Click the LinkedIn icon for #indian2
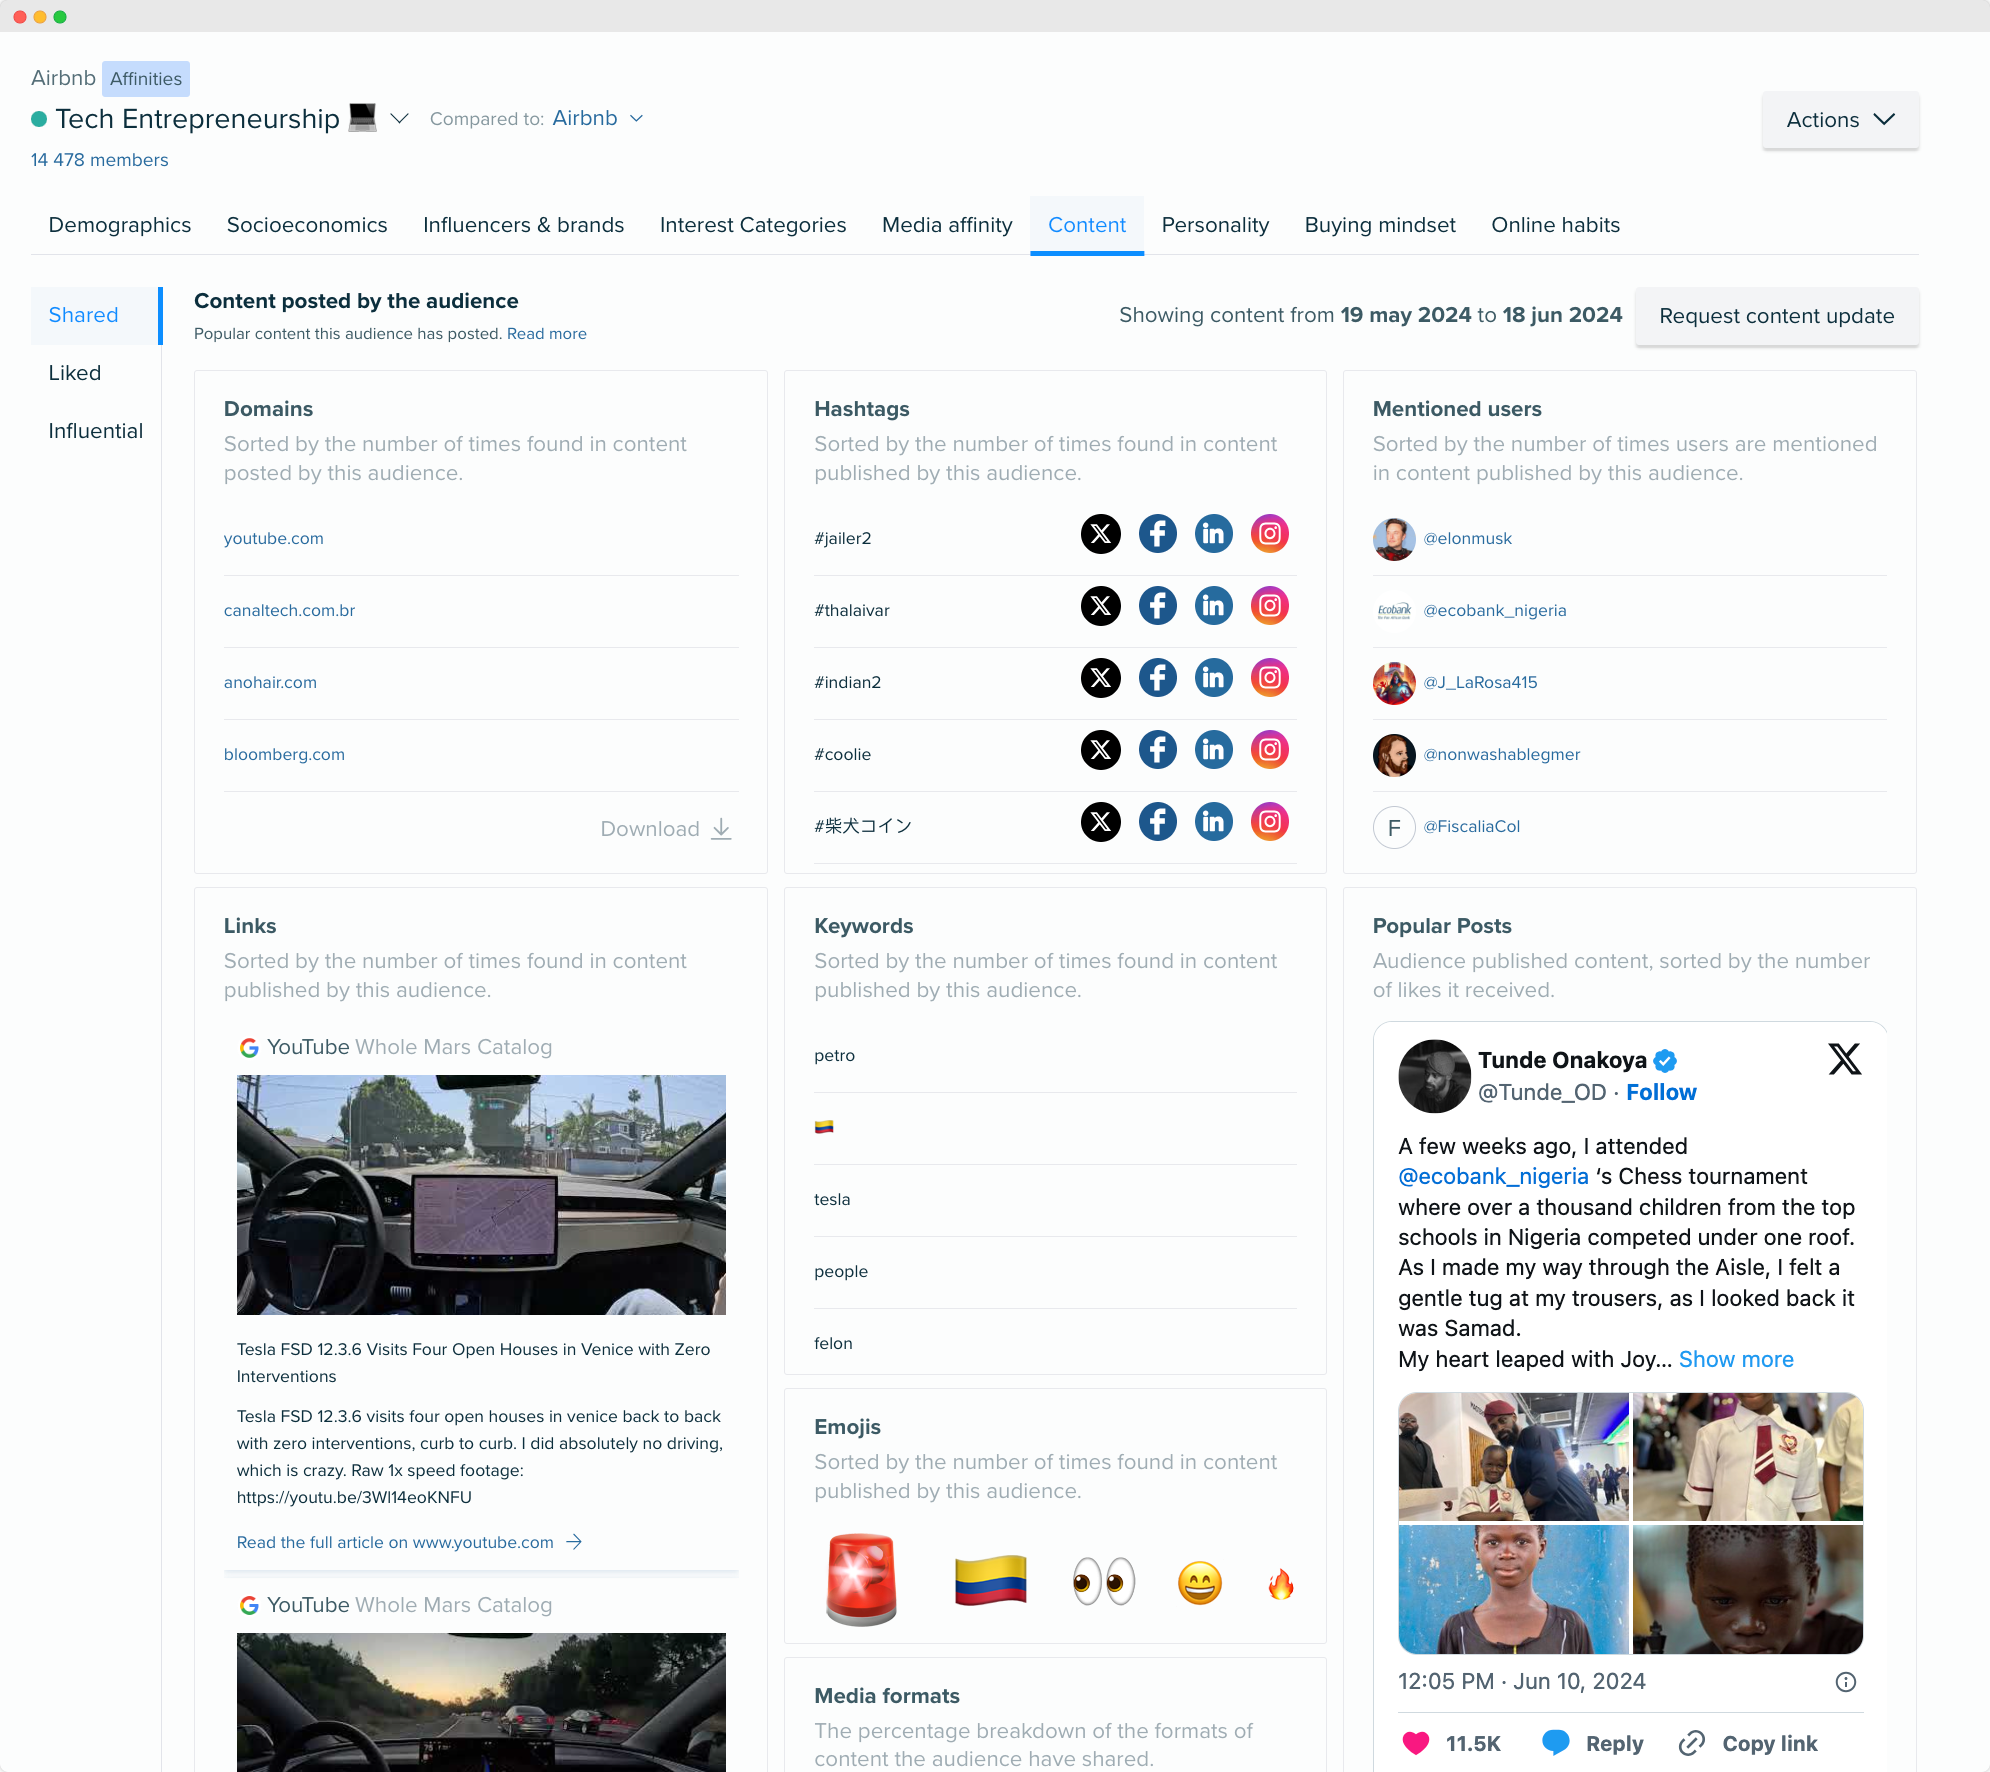The height and width of the screenshot is (1772, 1990). tap(1214, 677)
